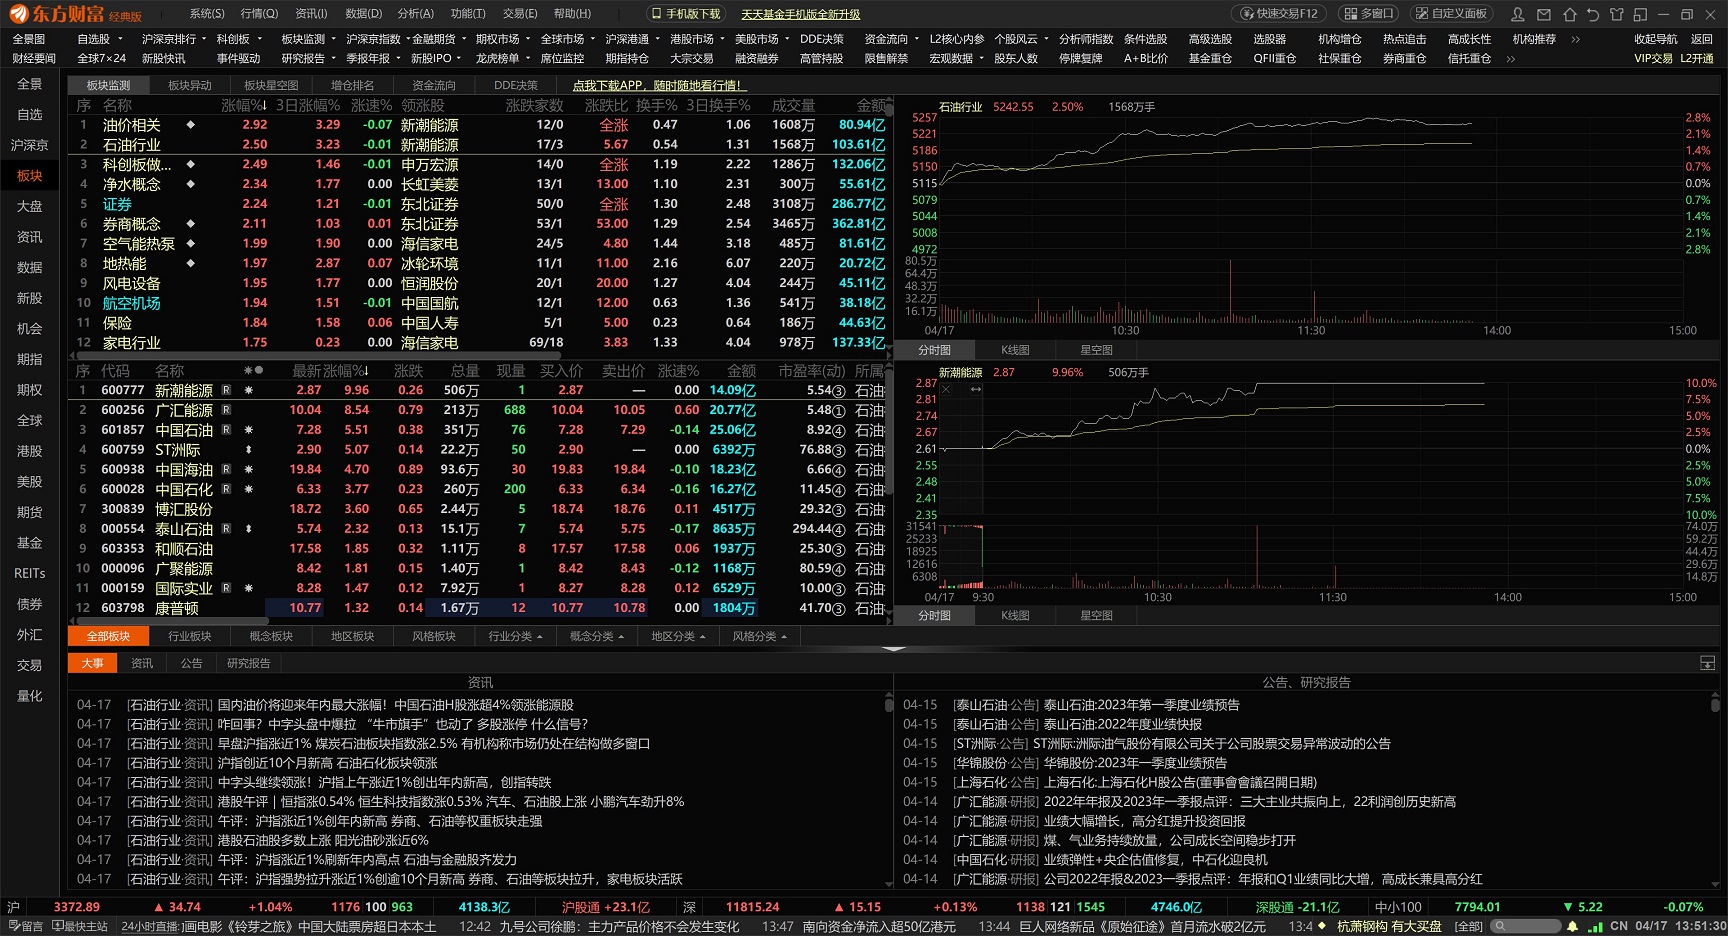Switch to the 板块异动 tab
The height and width of the screenshot is (936, 1728).
point(189,86)
